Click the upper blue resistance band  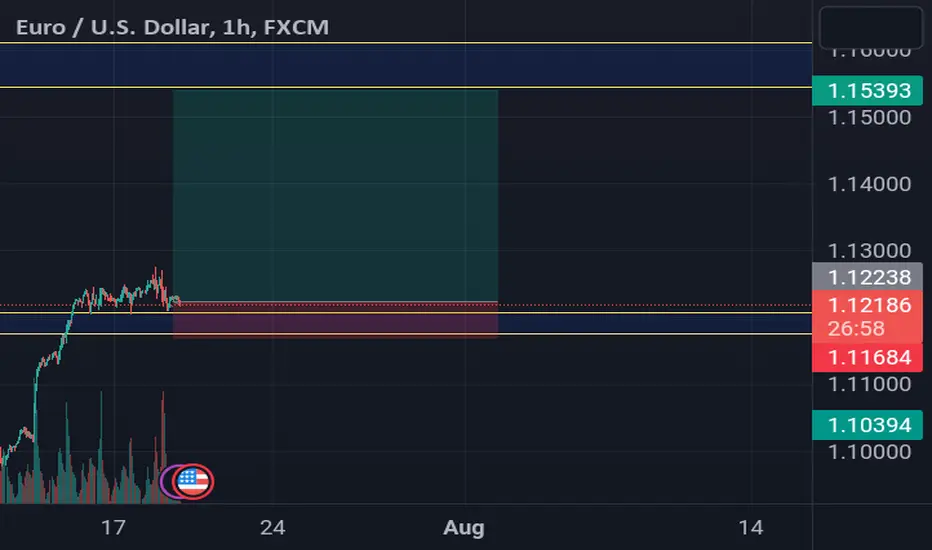click(406, 65)
